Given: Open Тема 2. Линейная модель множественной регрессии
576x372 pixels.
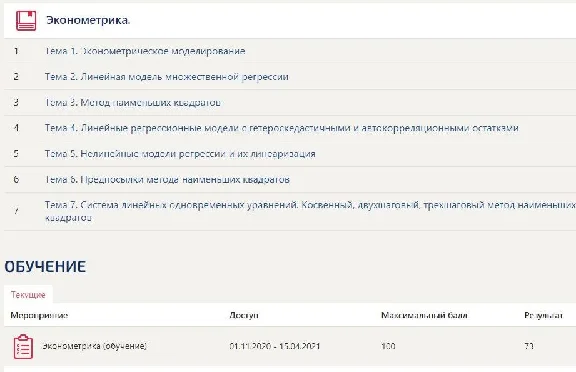Looking at the screenshot, I should tap(166, 77).
